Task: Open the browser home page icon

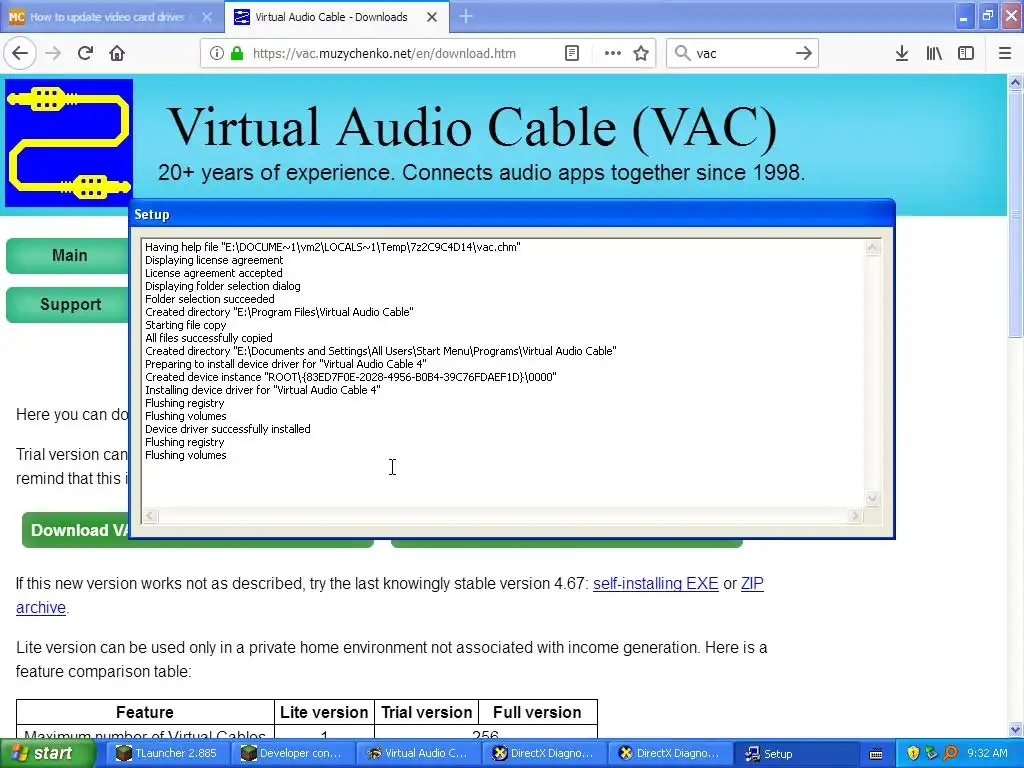Action: [x=117, y=53]
